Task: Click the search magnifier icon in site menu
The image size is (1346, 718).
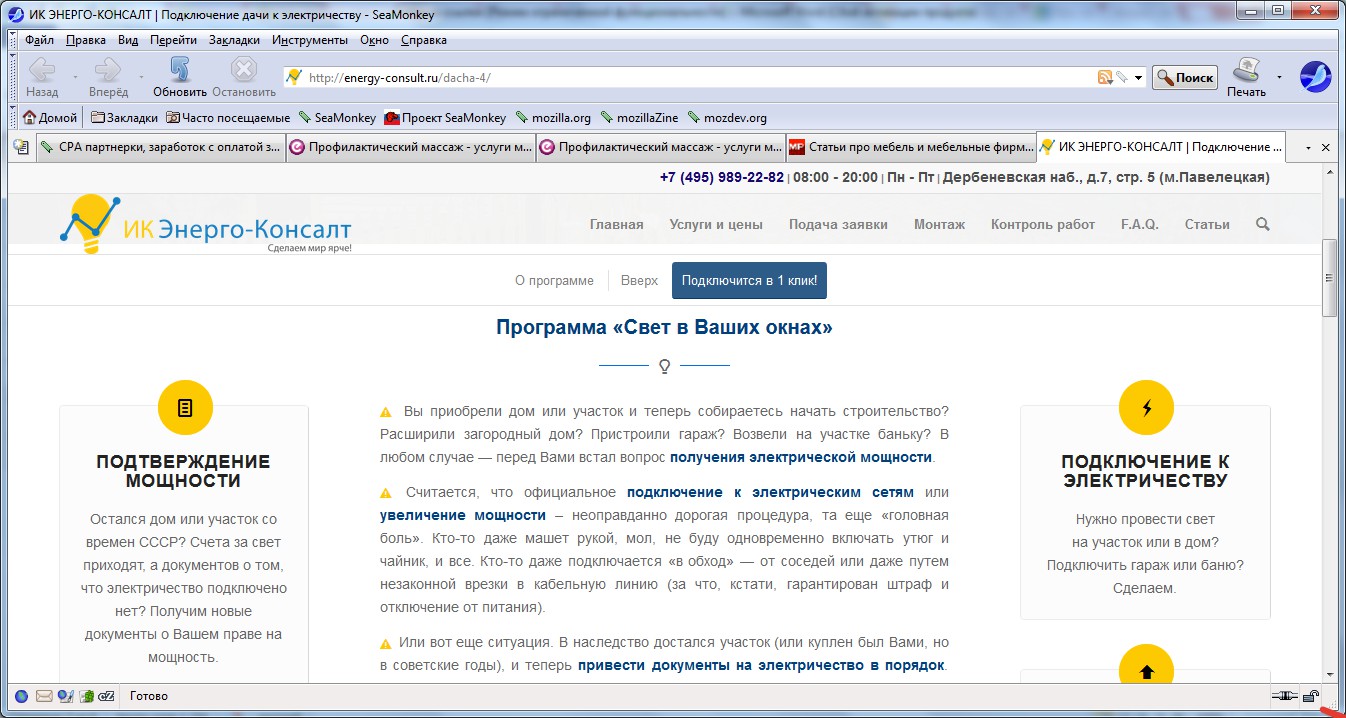Action: [x=1262, y=224]
